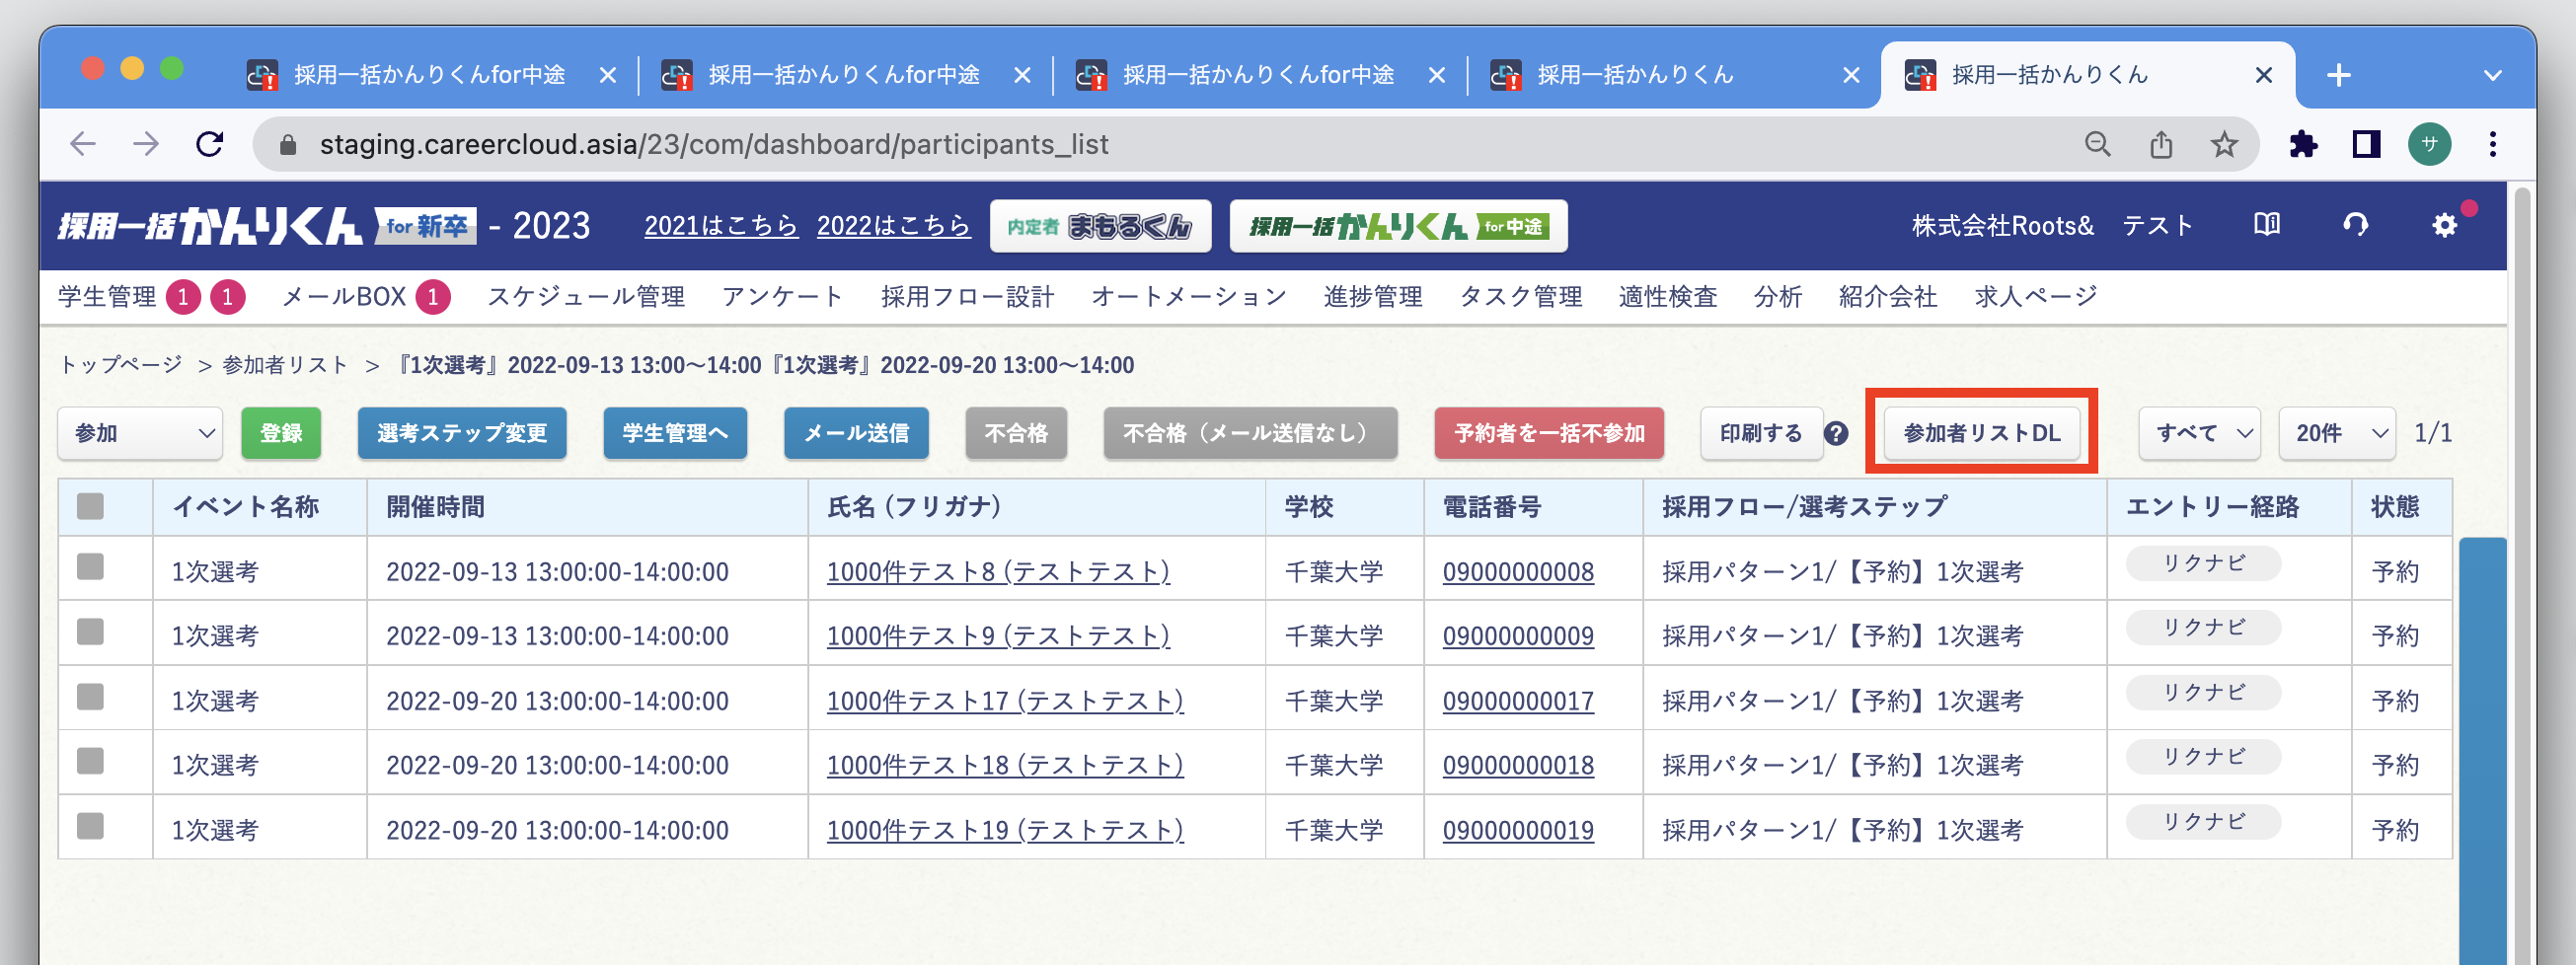2576x965 pixels.
Task: Open the 進捗管理 menu item
Action: click(1372, 296)
